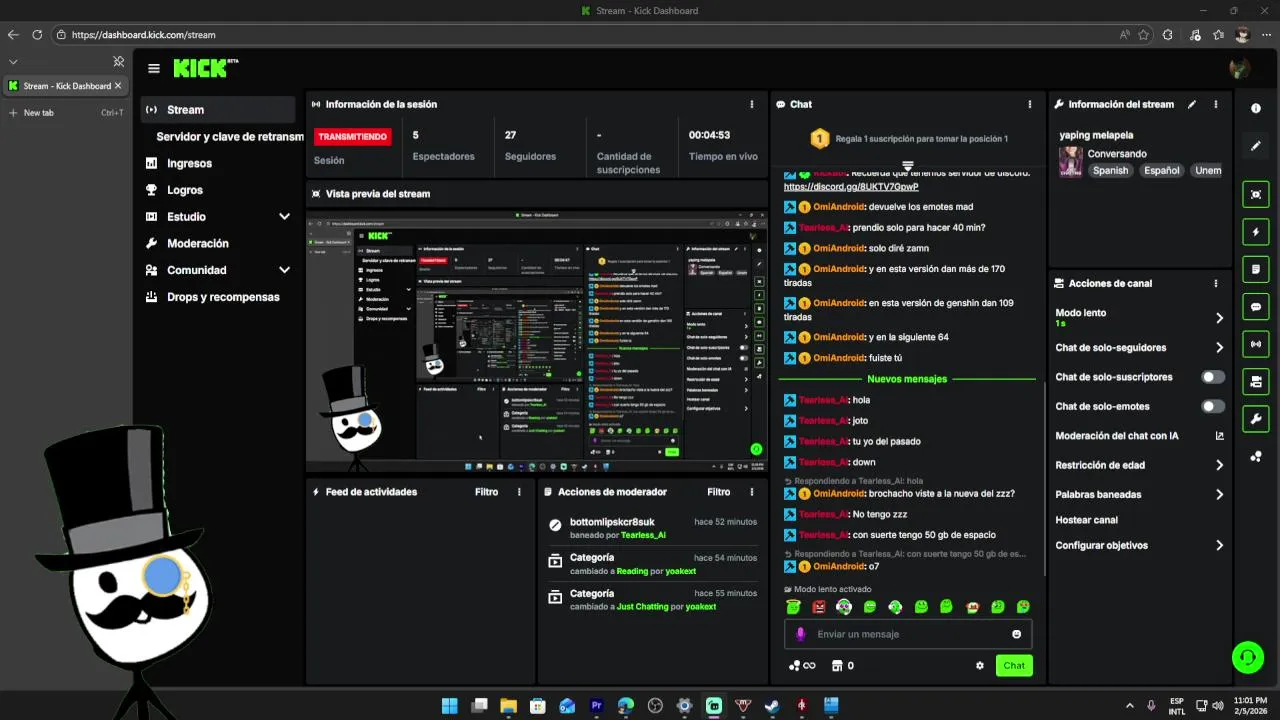The height and width of the screenshot is (720, 1280).
Task: Click the Spanish tag chip
Action: pos(1110,170)
